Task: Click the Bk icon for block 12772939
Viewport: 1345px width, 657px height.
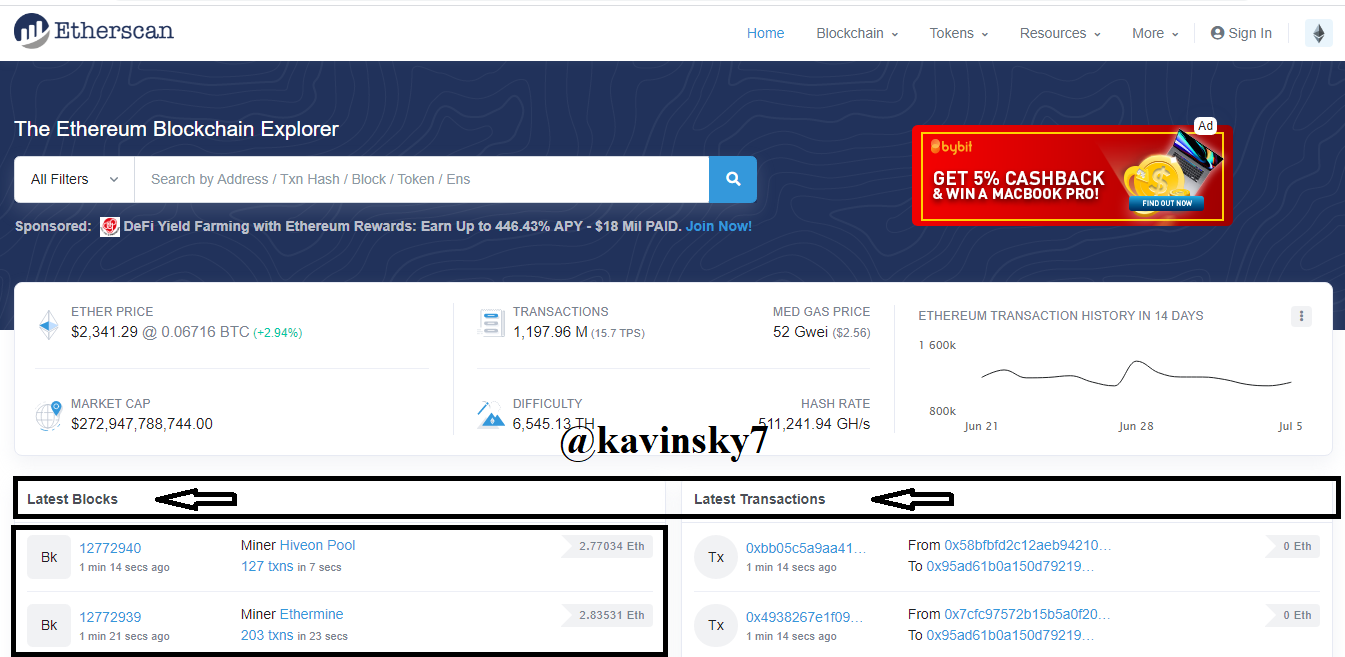Action: 49,625
